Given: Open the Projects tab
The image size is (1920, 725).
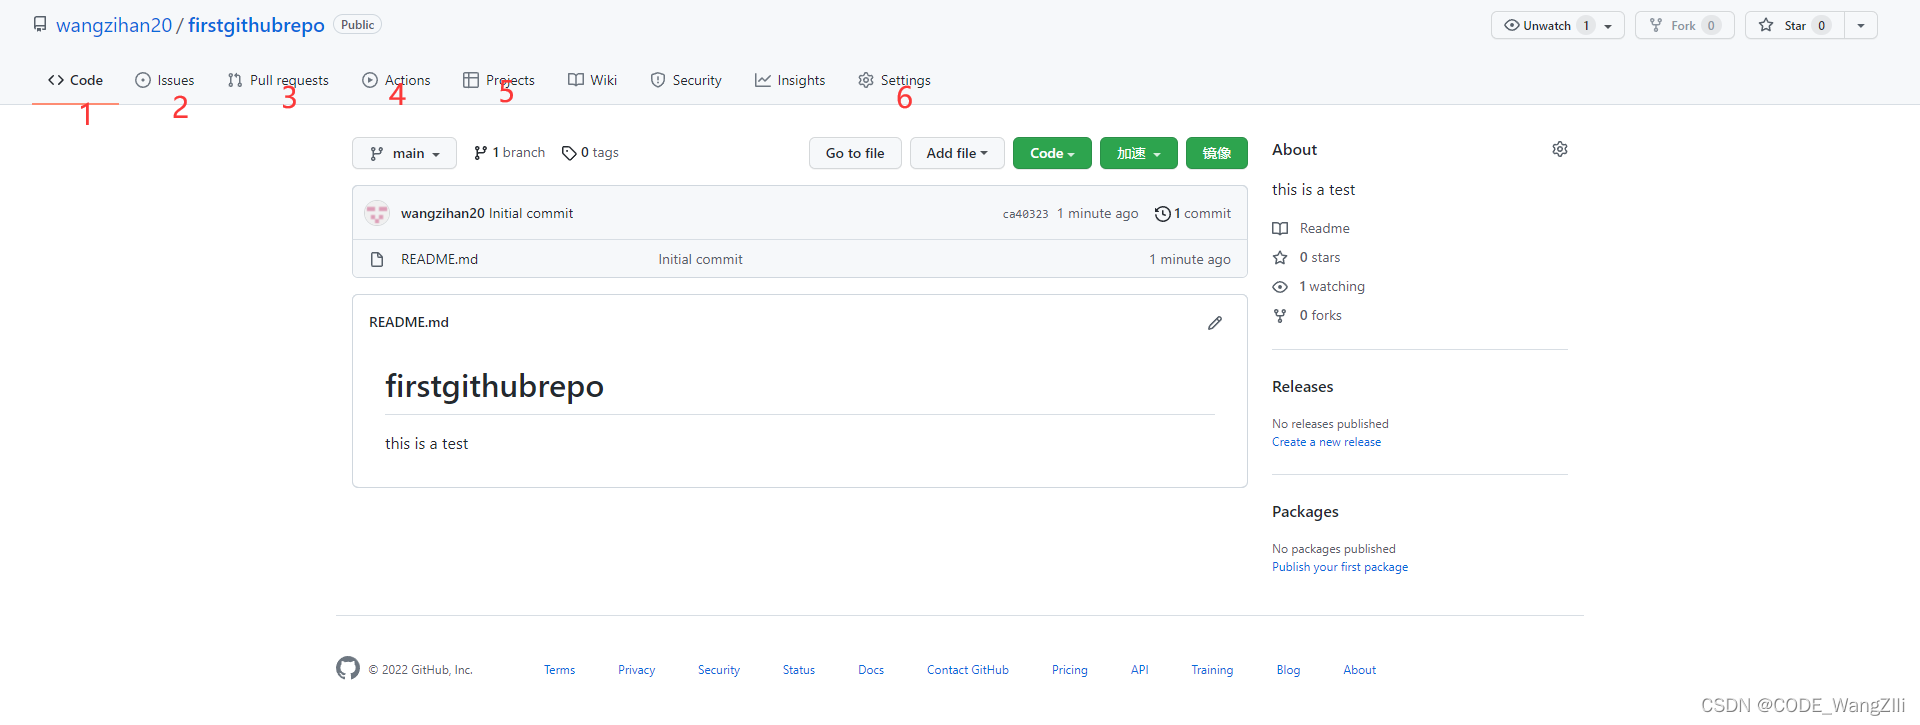Looking at the screenshot, I should (x=499, y=80).
